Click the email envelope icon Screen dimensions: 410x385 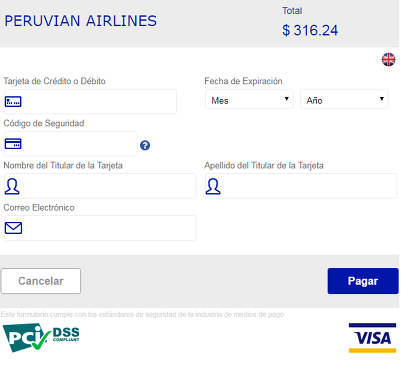[x=13, y=228]
